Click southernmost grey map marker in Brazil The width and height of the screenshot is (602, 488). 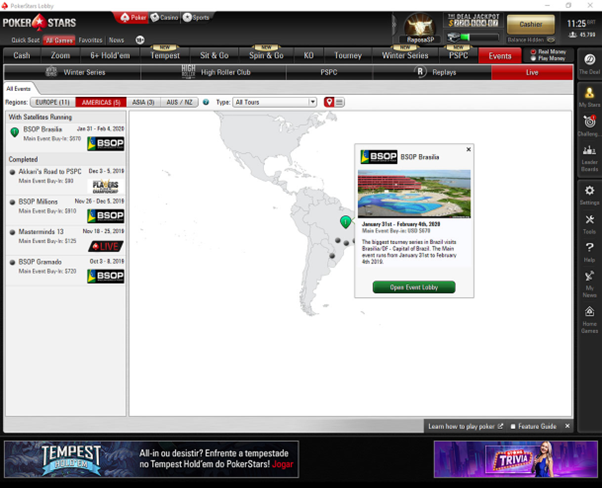tap(332, 255)
